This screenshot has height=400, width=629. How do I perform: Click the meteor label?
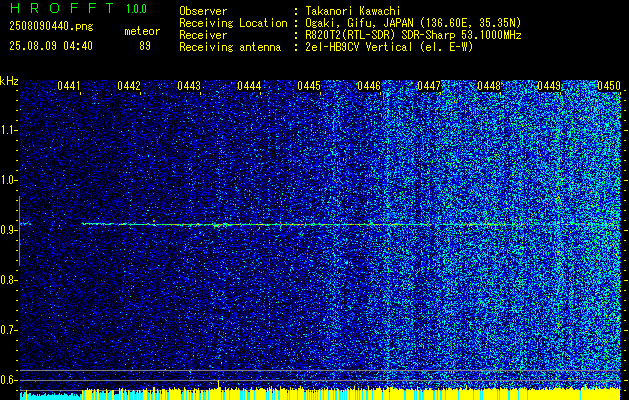tap(142, 31)
